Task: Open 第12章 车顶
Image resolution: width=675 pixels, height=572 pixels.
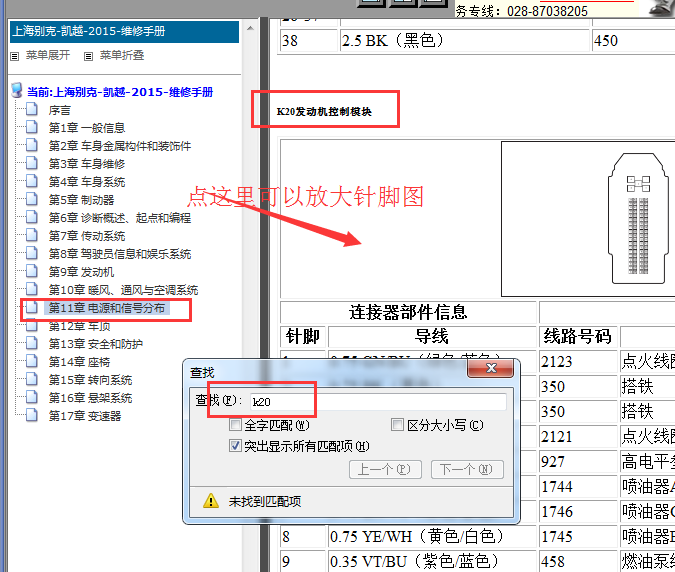Action: point(79,326)
